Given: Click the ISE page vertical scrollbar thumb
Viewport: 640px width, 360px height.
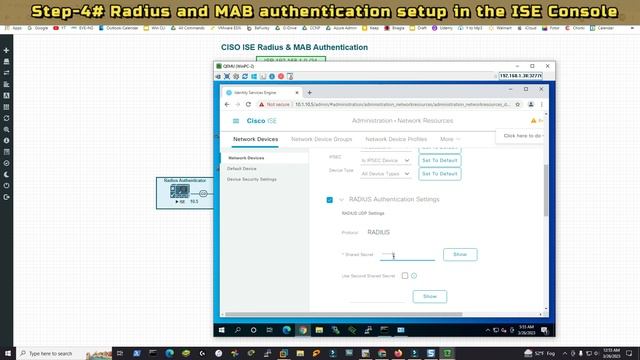Looking at the screenshot, I should coord(546,190).
